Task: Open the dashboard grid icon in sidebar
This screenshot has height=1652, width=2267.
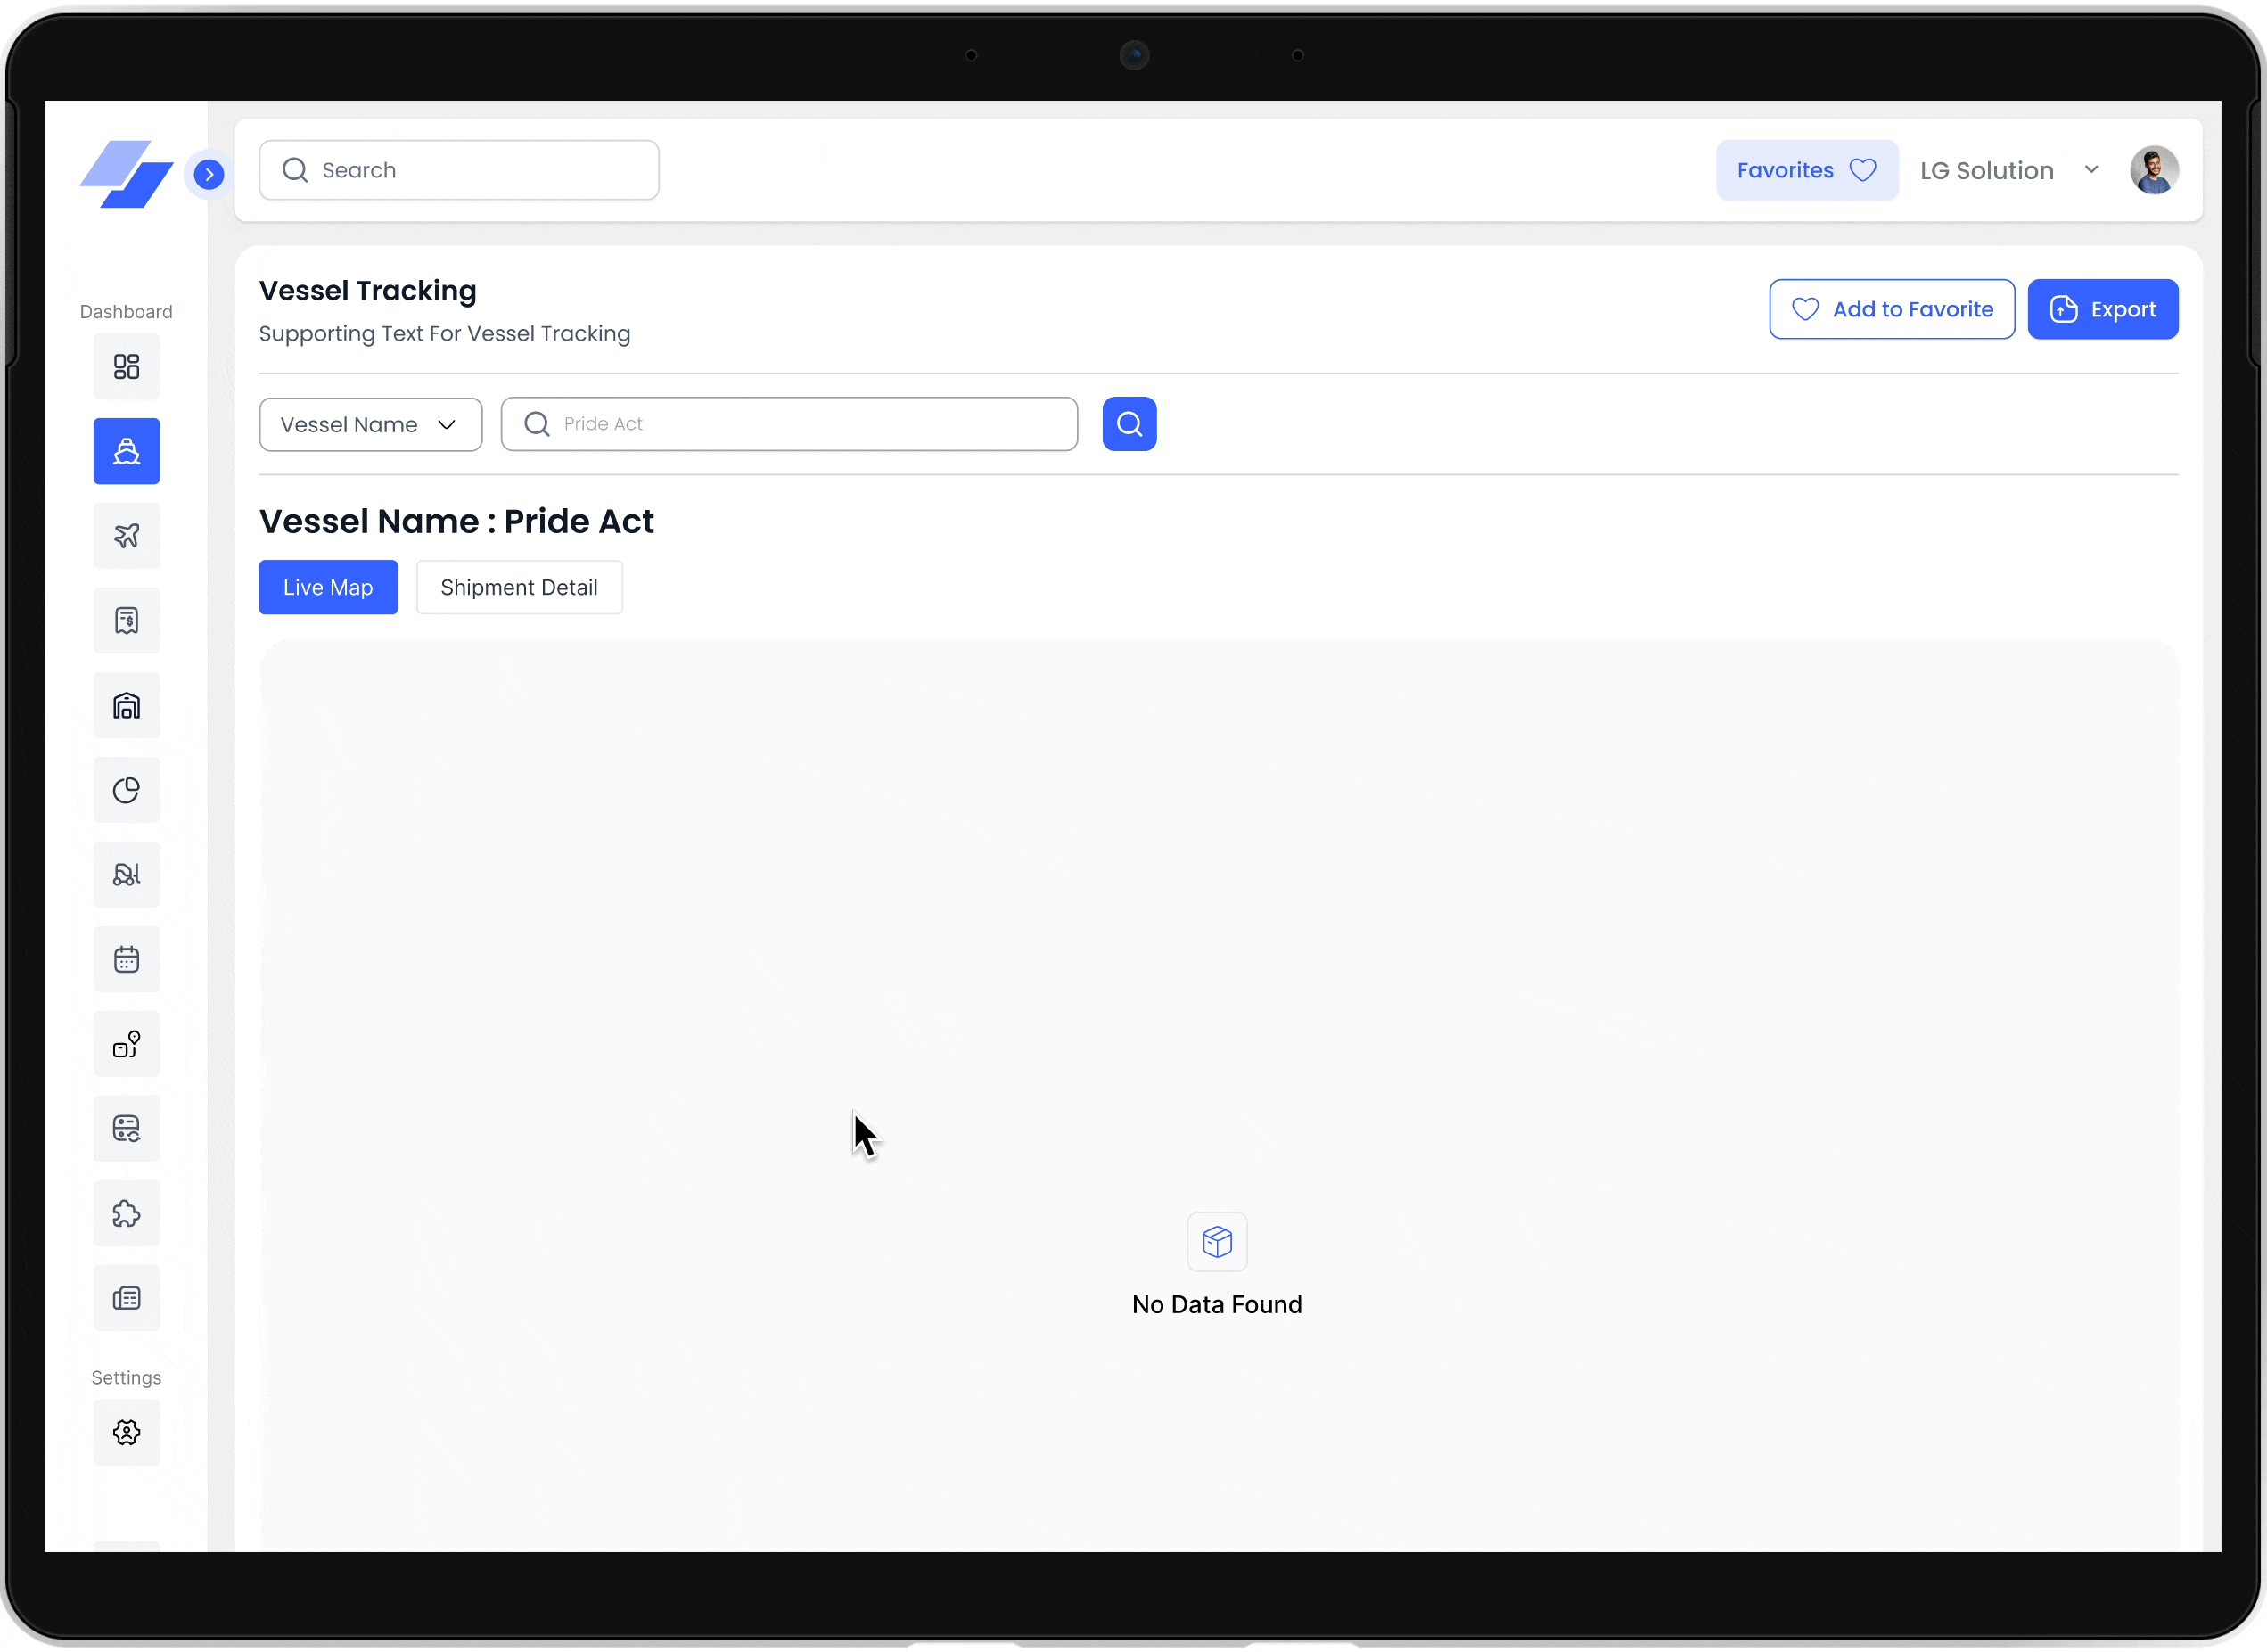Action: (126, 367)
